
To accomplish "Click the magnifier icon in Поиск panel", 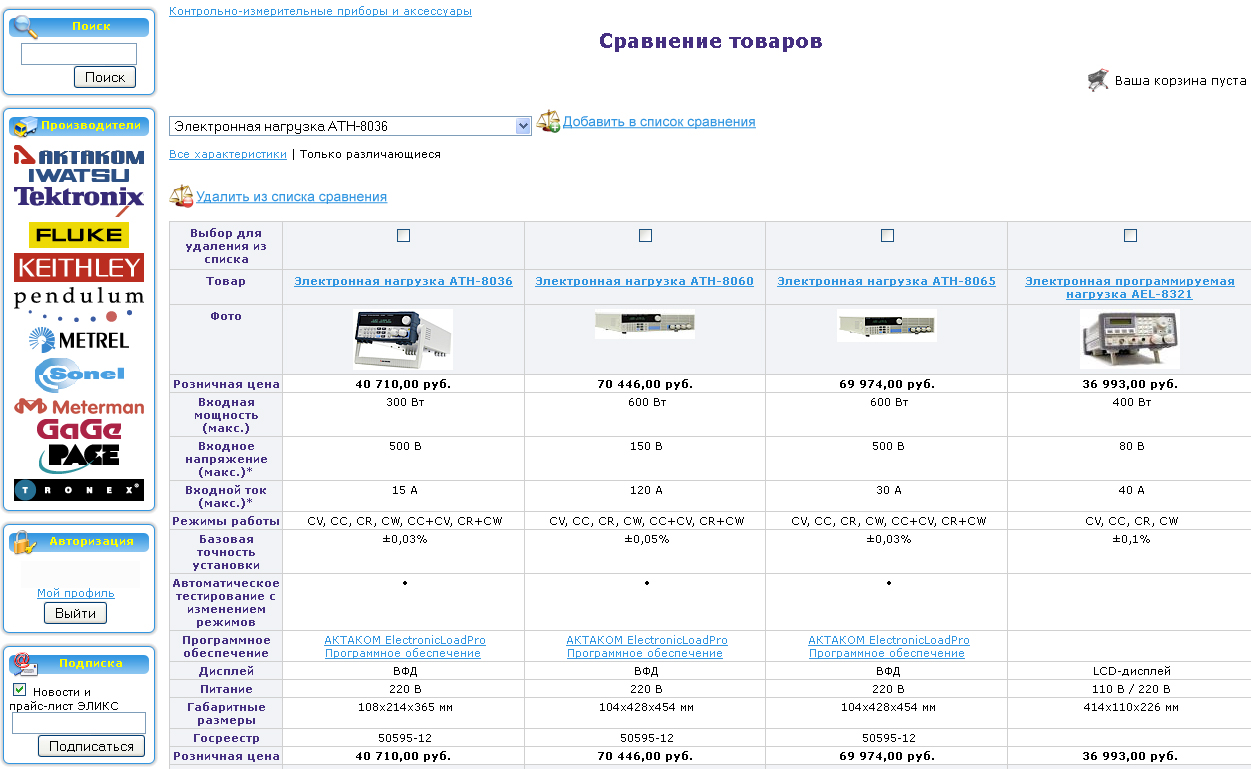I will (x=26, y=27).
